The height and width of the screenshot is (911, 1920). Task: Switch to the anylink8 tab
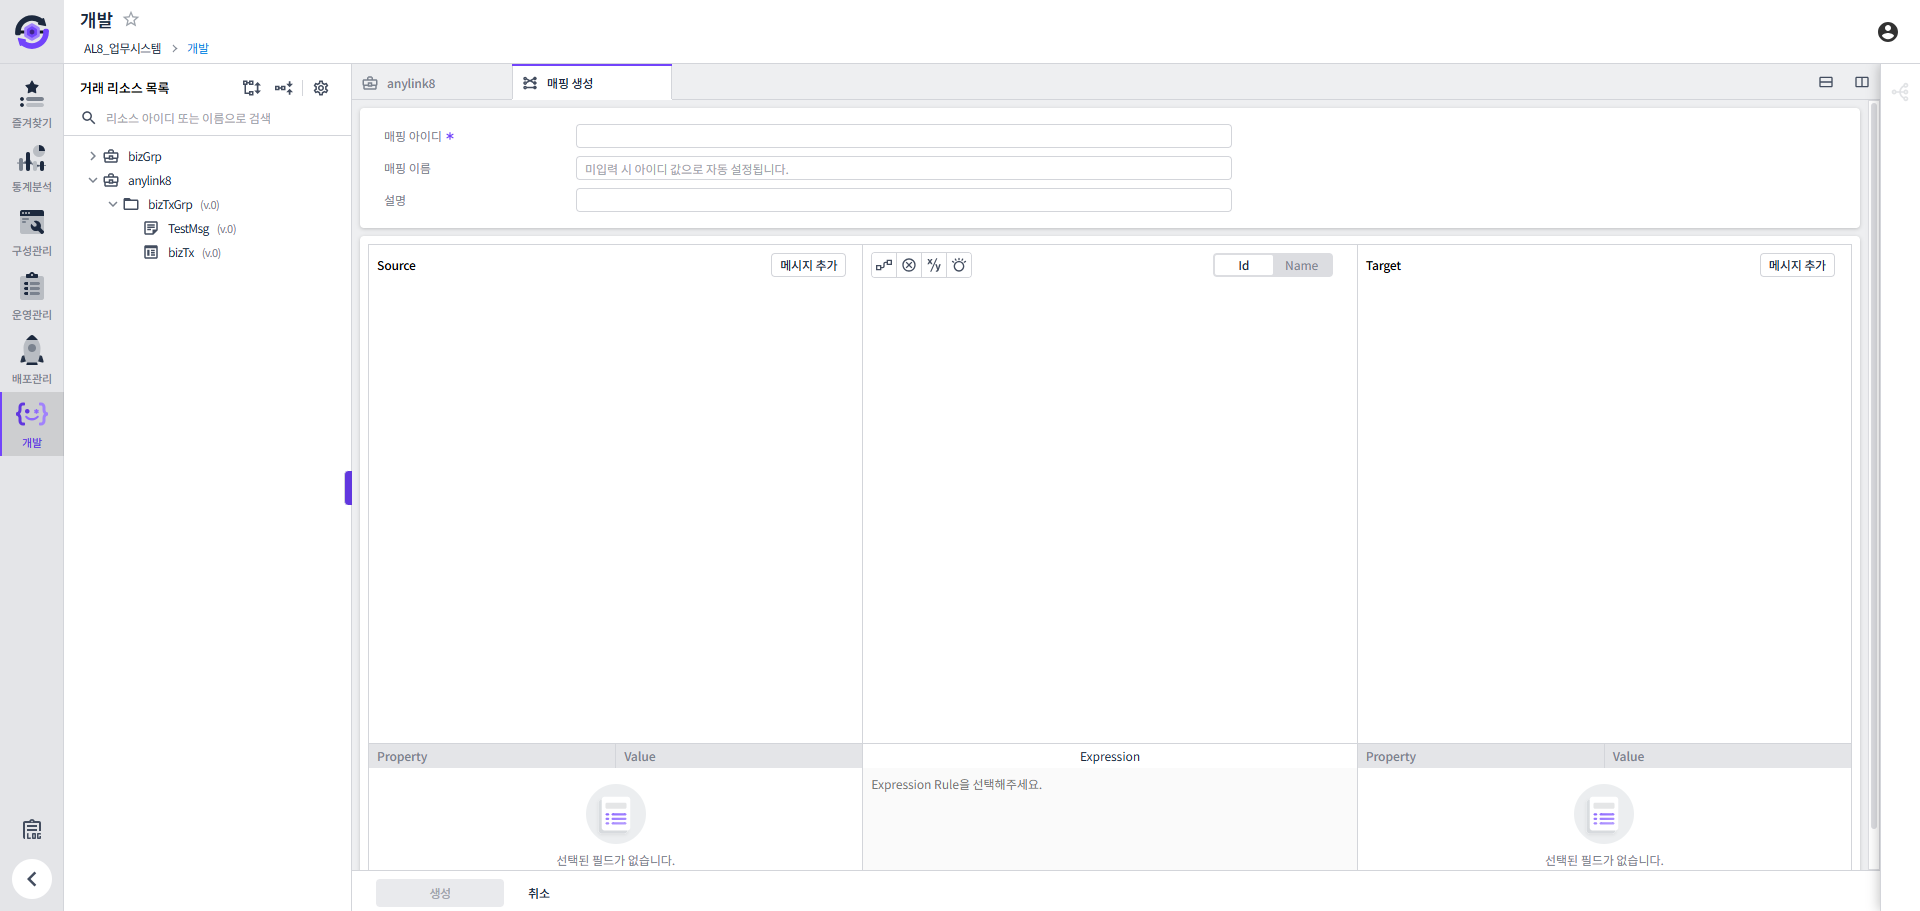(x=432, y=83)
